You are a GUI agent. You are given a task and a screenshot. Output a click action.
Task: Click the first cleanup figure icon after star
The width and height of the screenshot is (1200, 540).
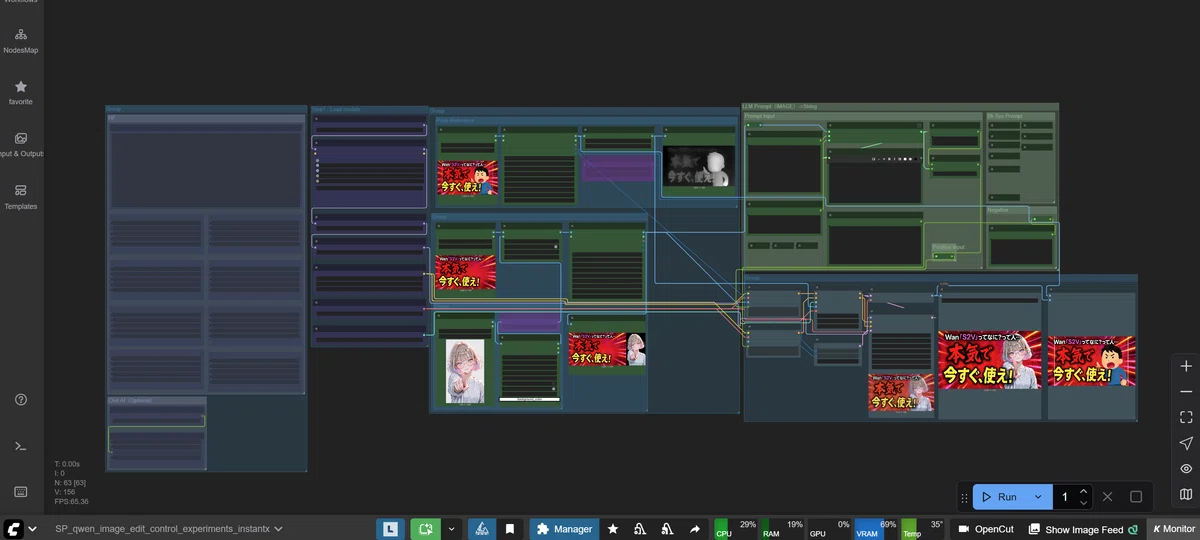pos(640,529)
